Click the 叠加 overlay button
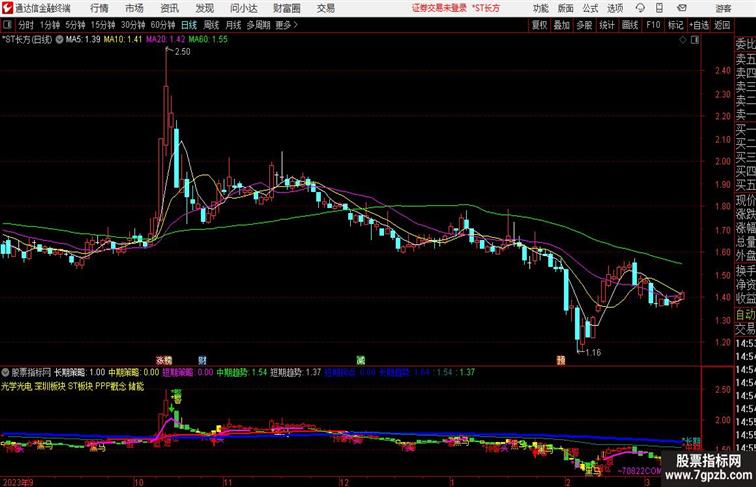This screenshot has width=756, height=487. pos(562,25)
